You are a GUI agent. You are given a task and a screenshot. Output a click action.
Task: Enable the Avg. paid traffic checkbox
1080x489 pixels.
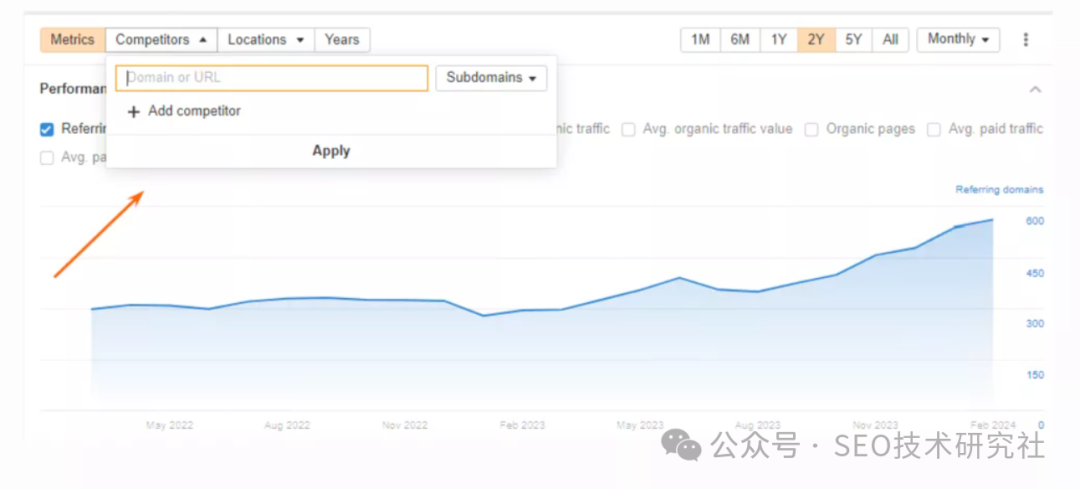coord(933,129)
